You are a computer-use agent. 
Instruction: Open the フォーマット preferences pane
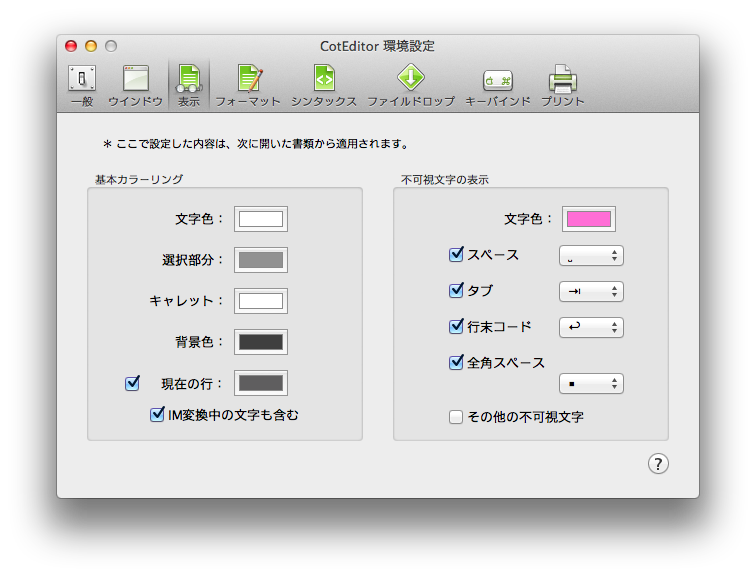[248, 85]
